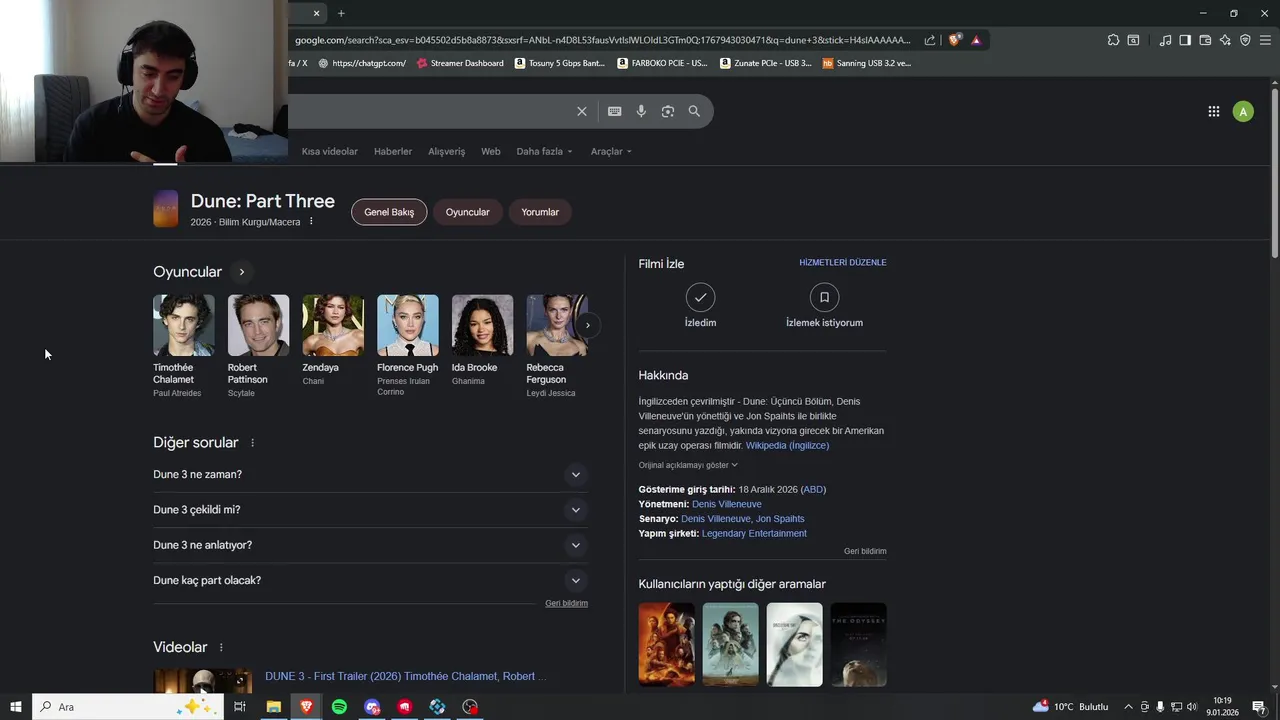Open the Wikipedia (İngilizce) link
Viewport: 1280px width, 720px height.
787,446
